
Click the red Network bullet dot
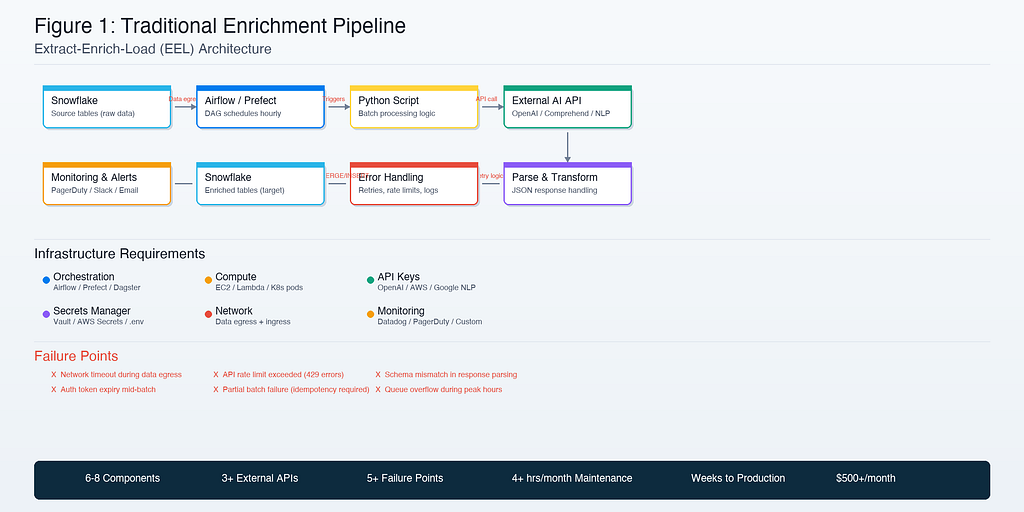[x=208, y=314]
